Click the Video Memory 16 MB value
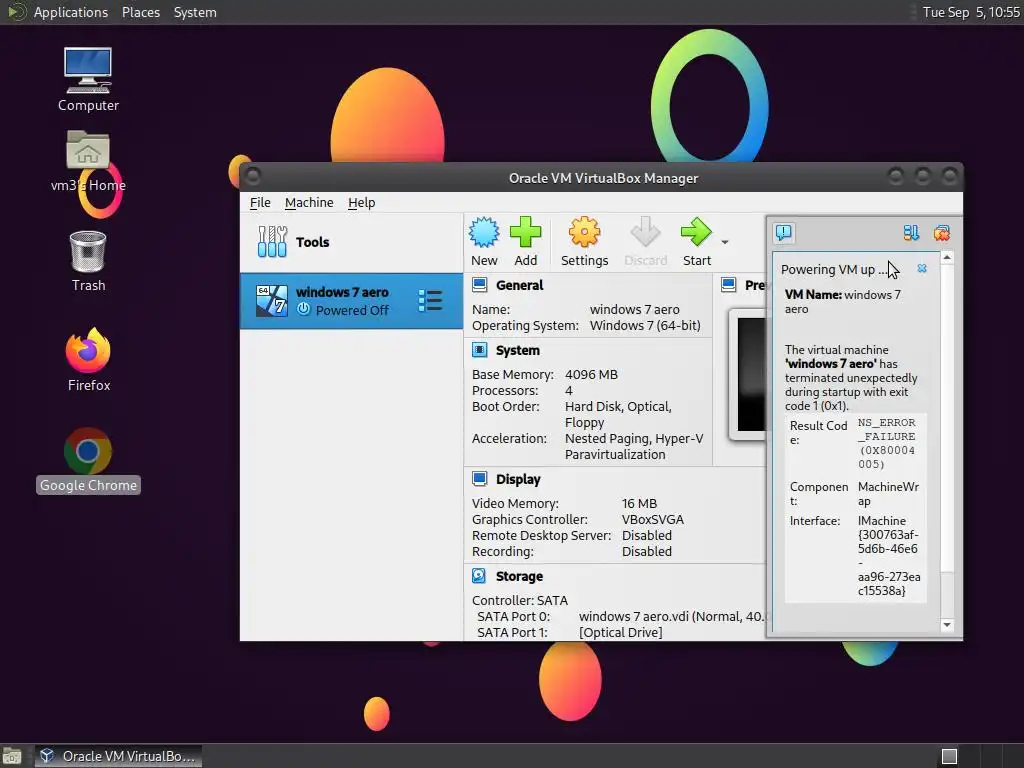 [x=639, y=503]
